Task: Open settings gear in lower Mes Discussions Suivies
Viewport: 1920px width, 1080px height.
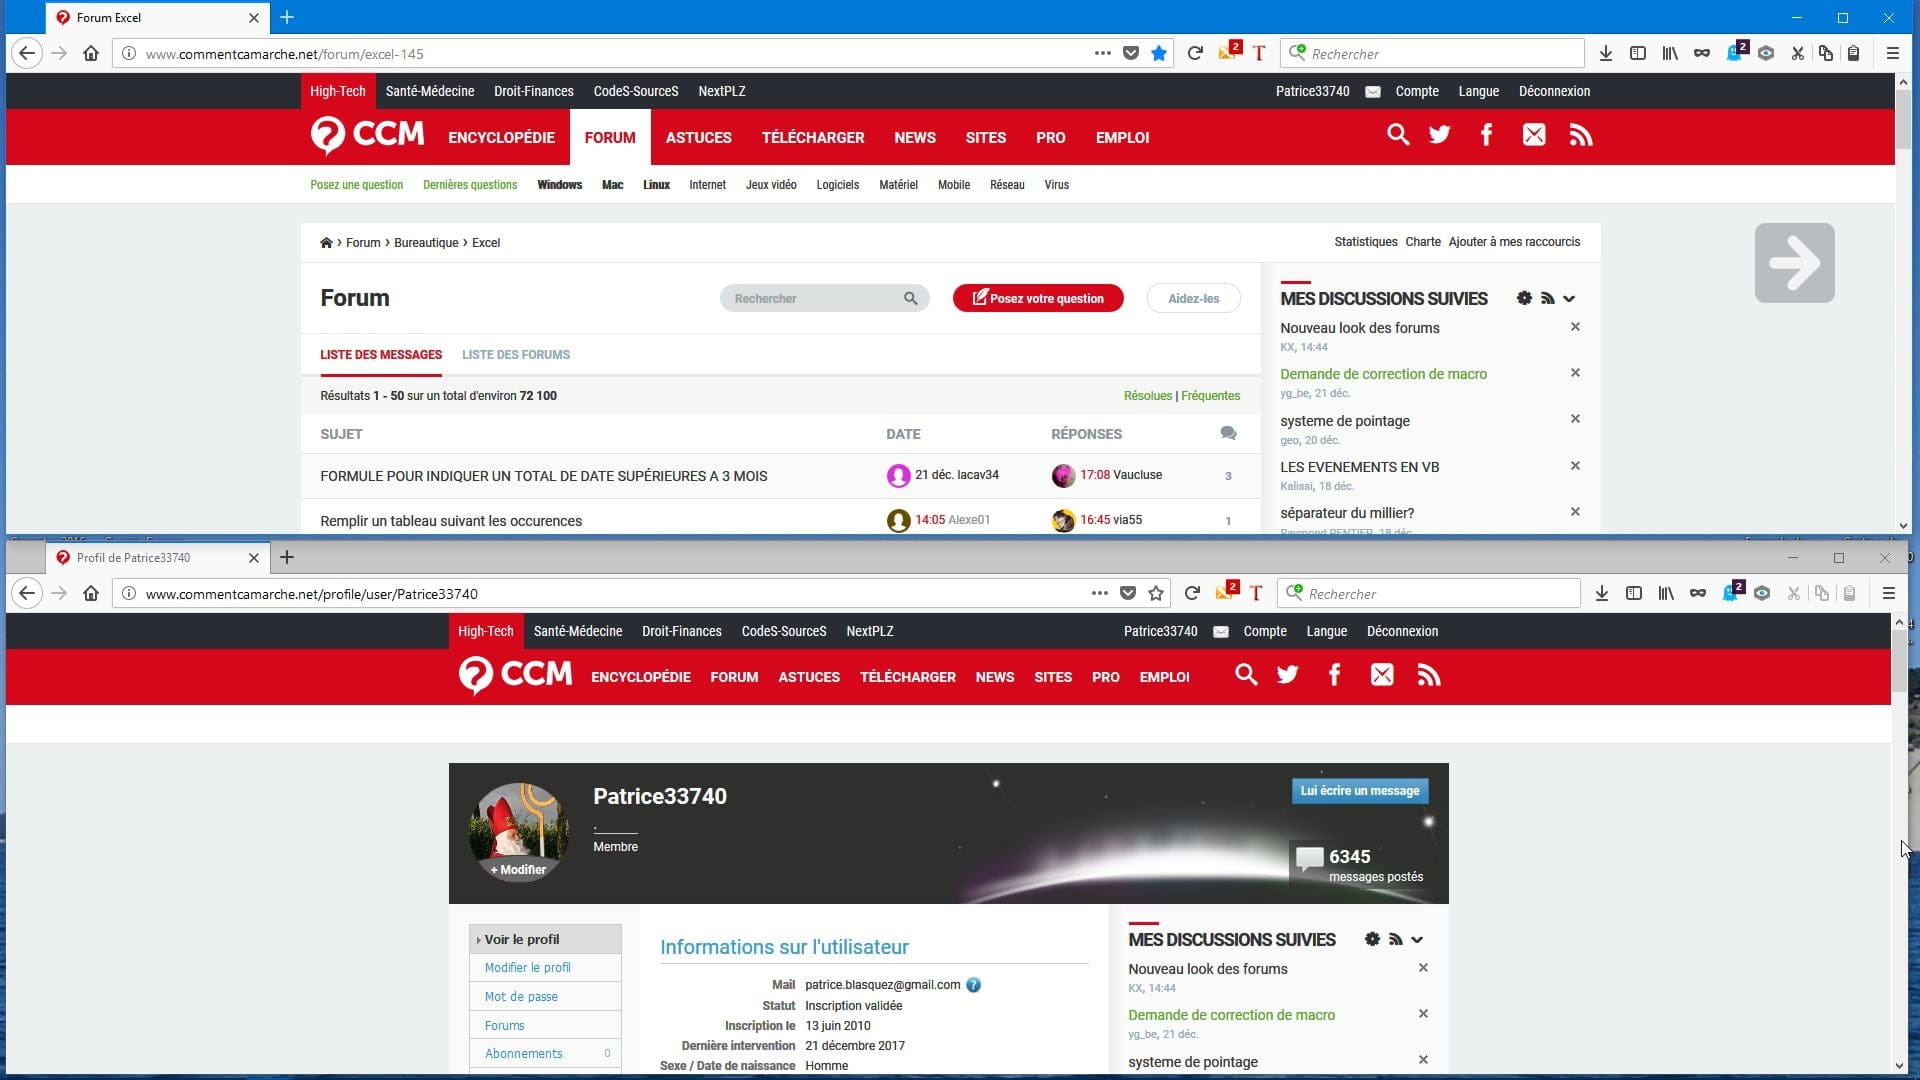Action: 1372,939
